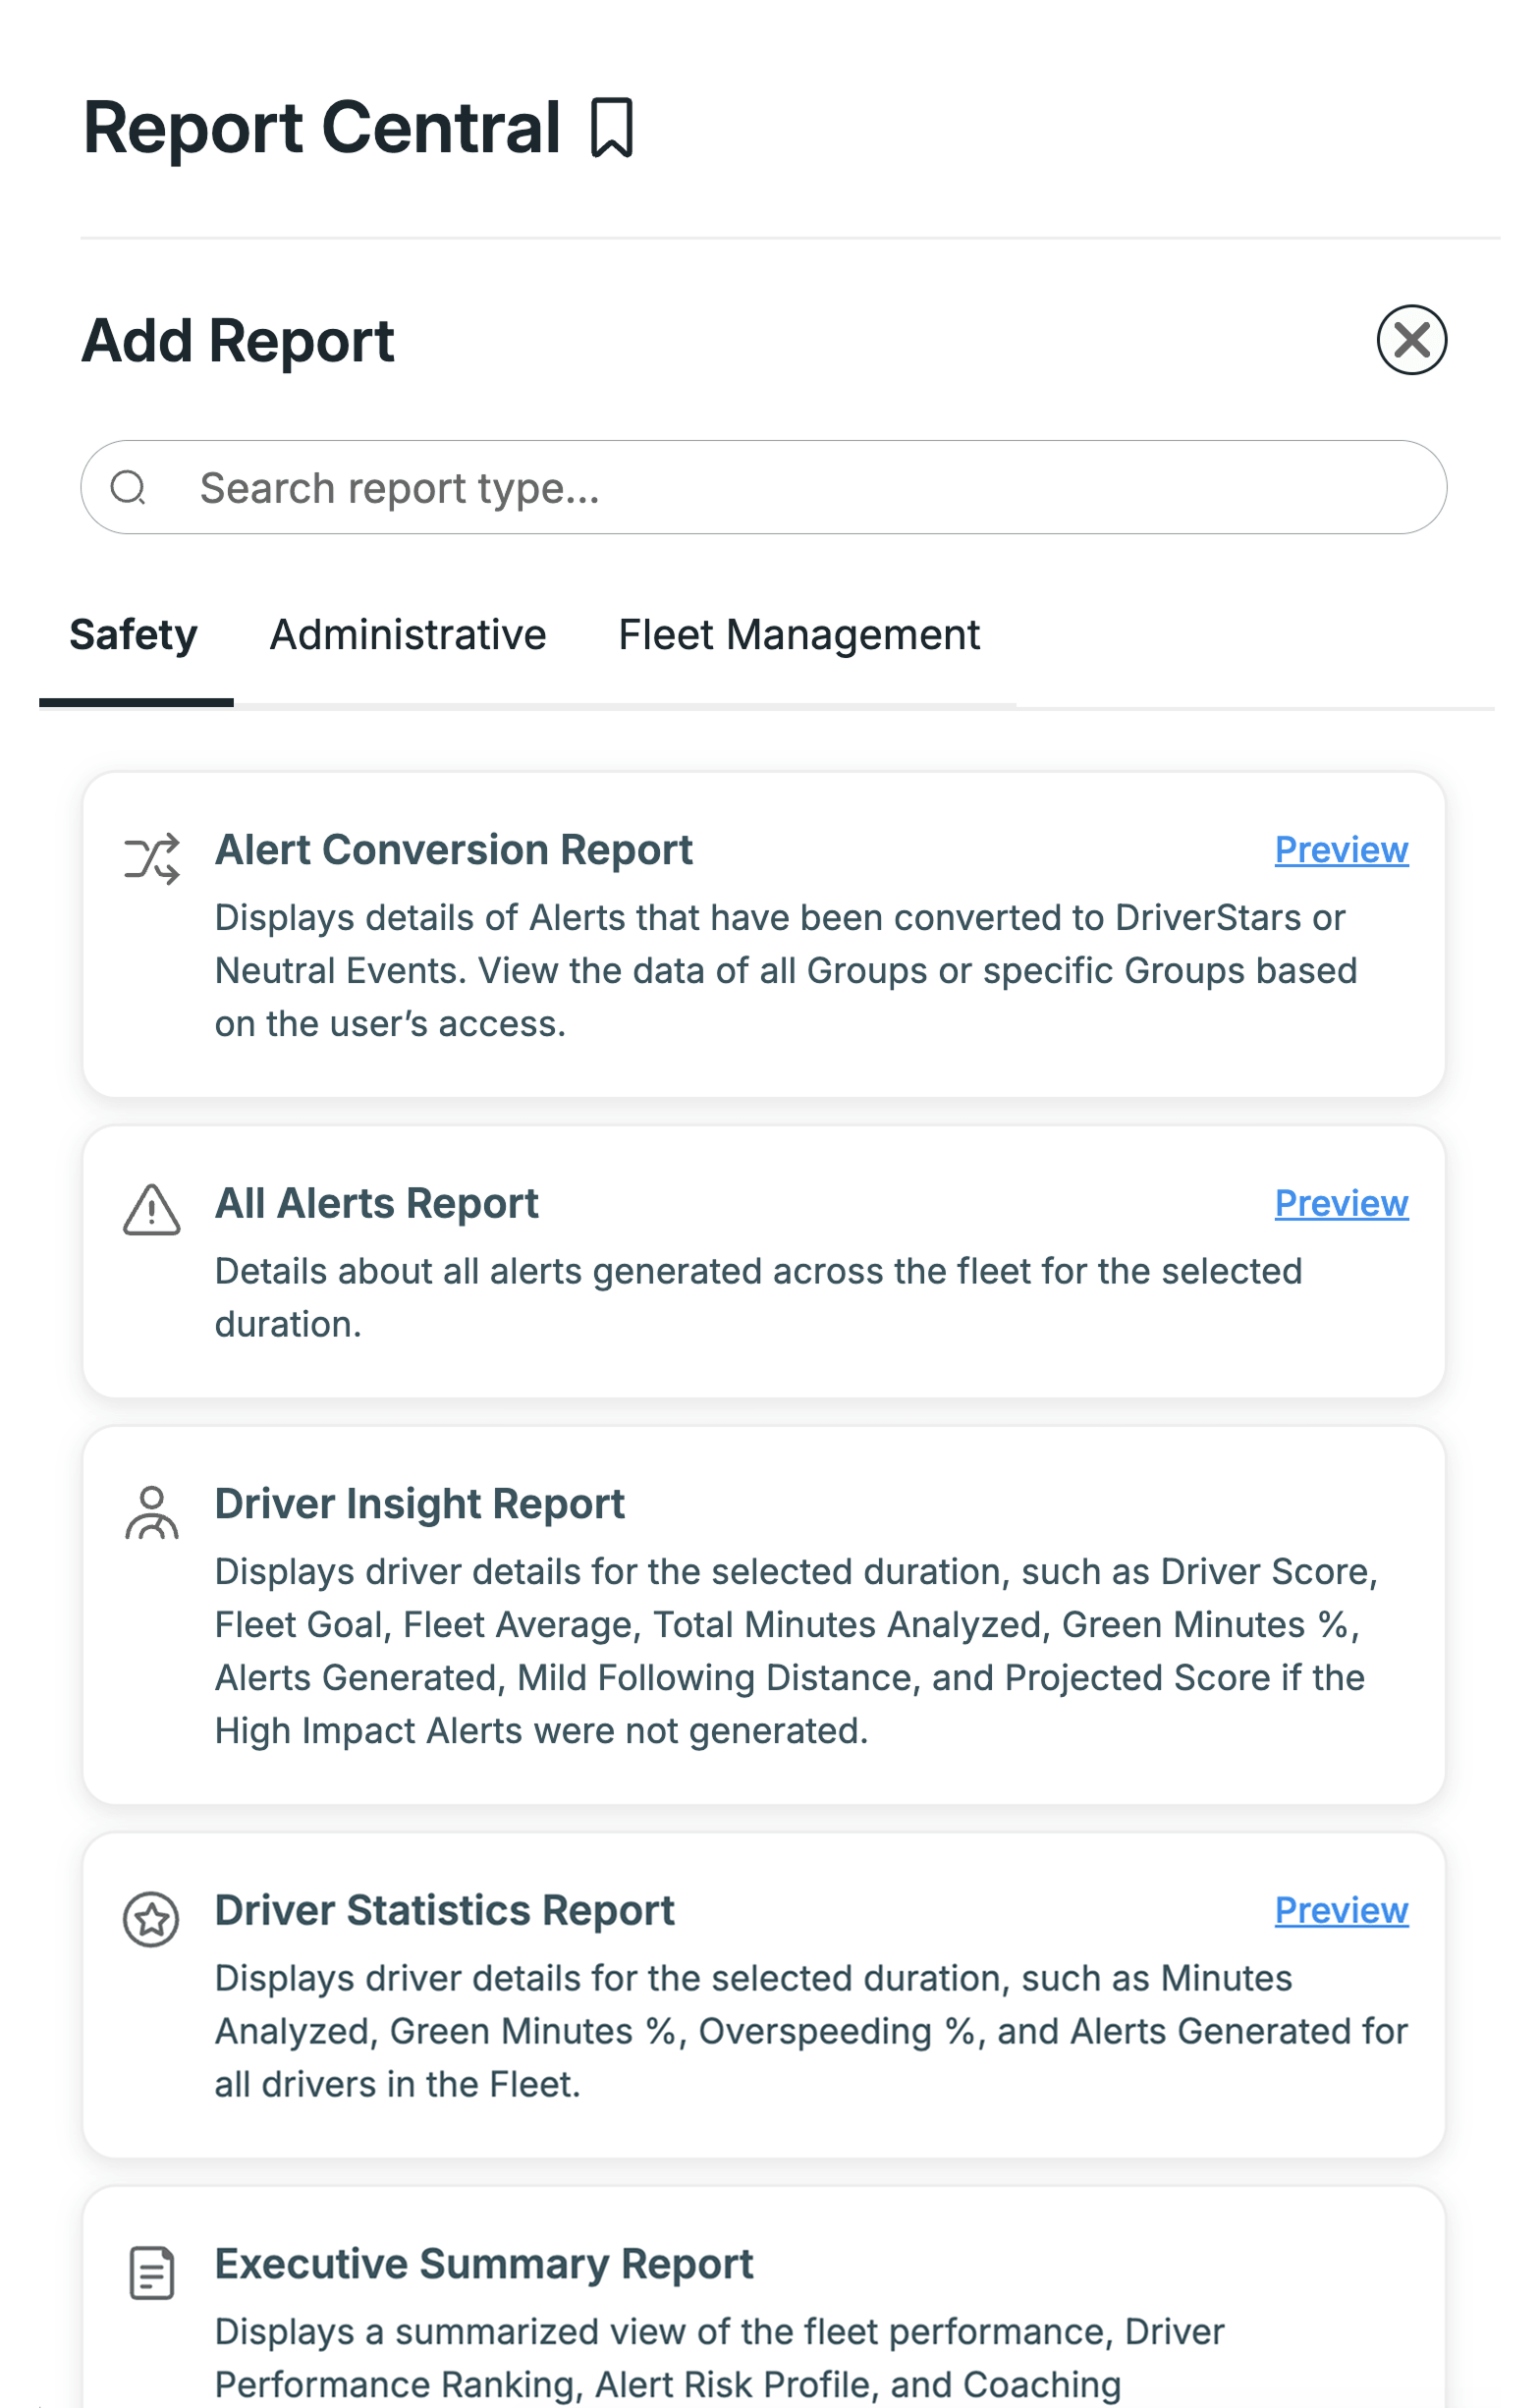Click the All Alerts warning triangle icon
The height and width of the screenshot is (2408, 1540).
click(152, 1210)
